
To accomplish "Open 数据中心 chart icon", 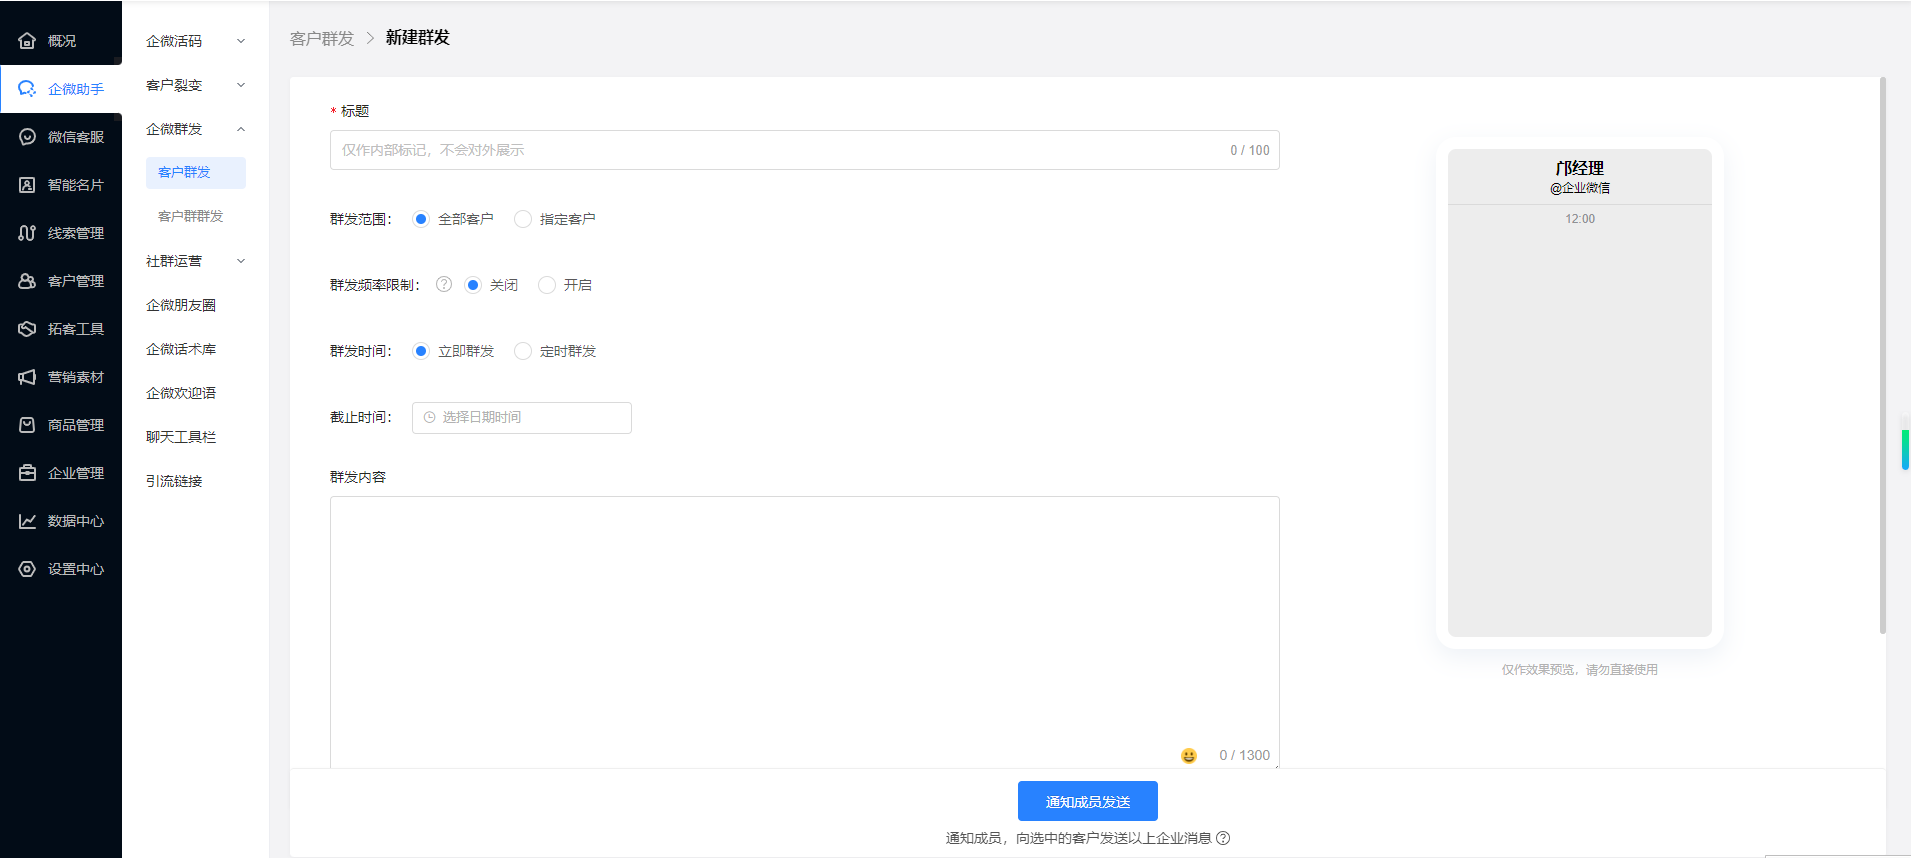I will tap(27, 521).
